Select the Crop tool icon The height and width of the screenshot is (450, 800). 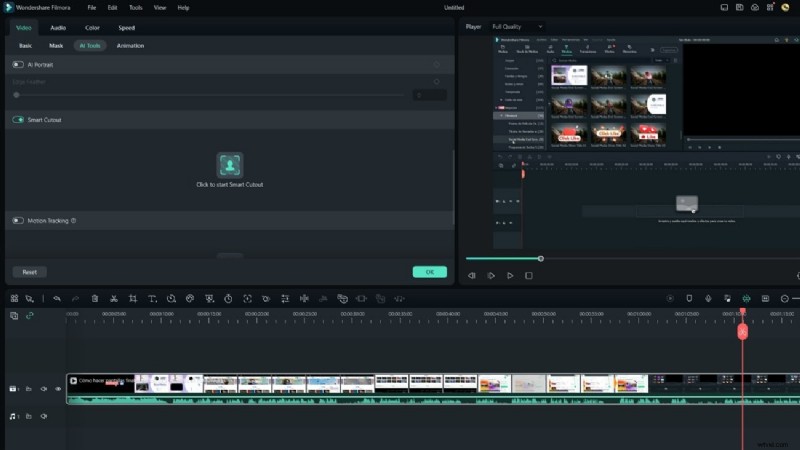click(133, 298)
